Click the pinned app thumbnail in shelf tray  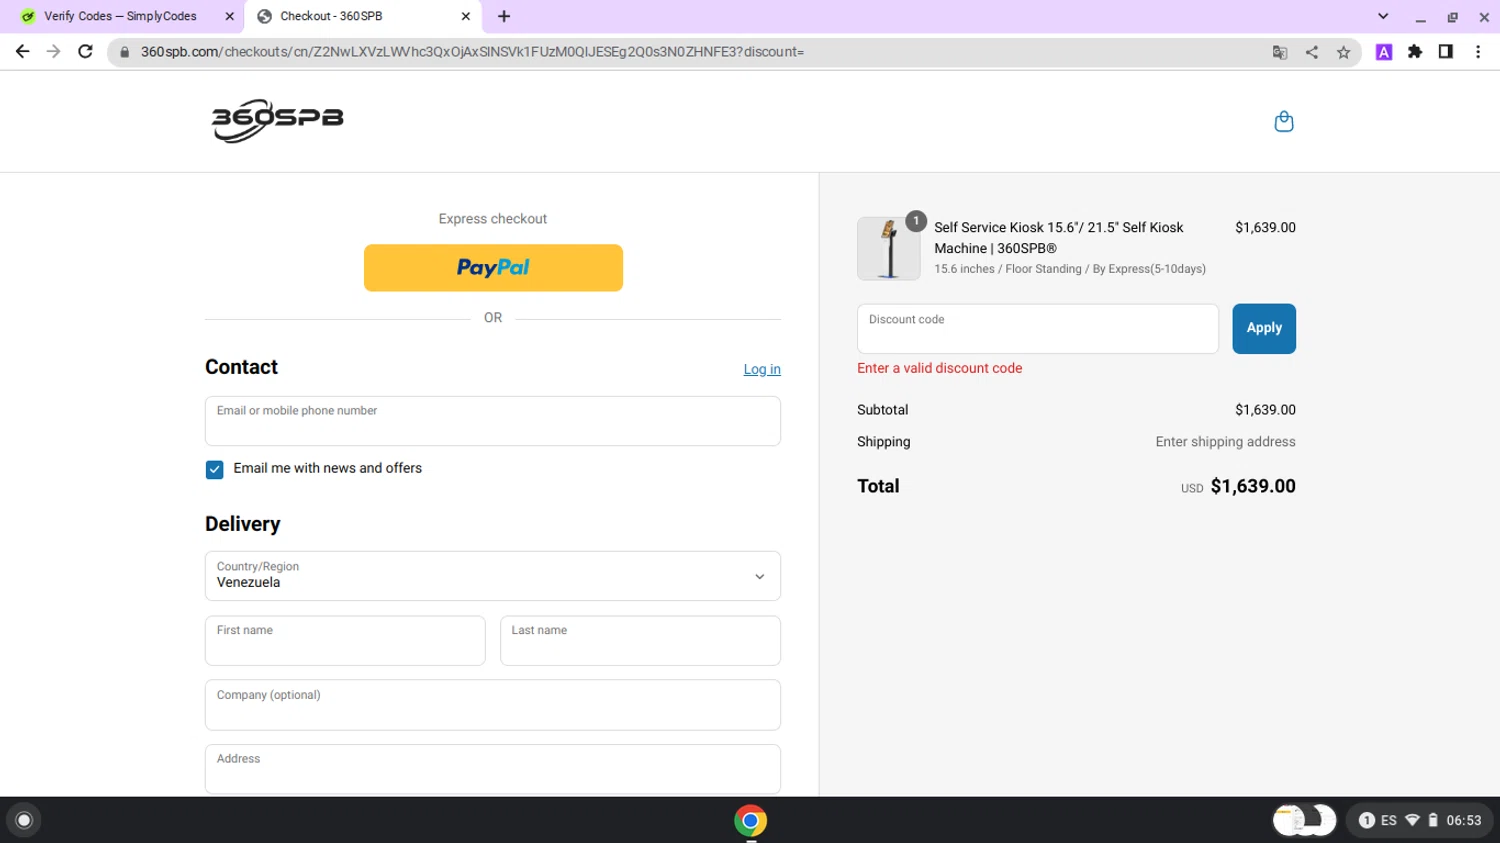[x=1304, y=820]
